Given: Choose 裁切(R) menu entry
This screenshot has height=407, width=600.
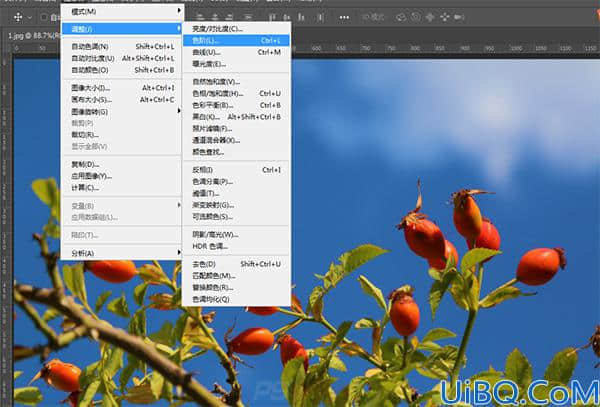Looking at the screenshot, I should pos(122,135).
